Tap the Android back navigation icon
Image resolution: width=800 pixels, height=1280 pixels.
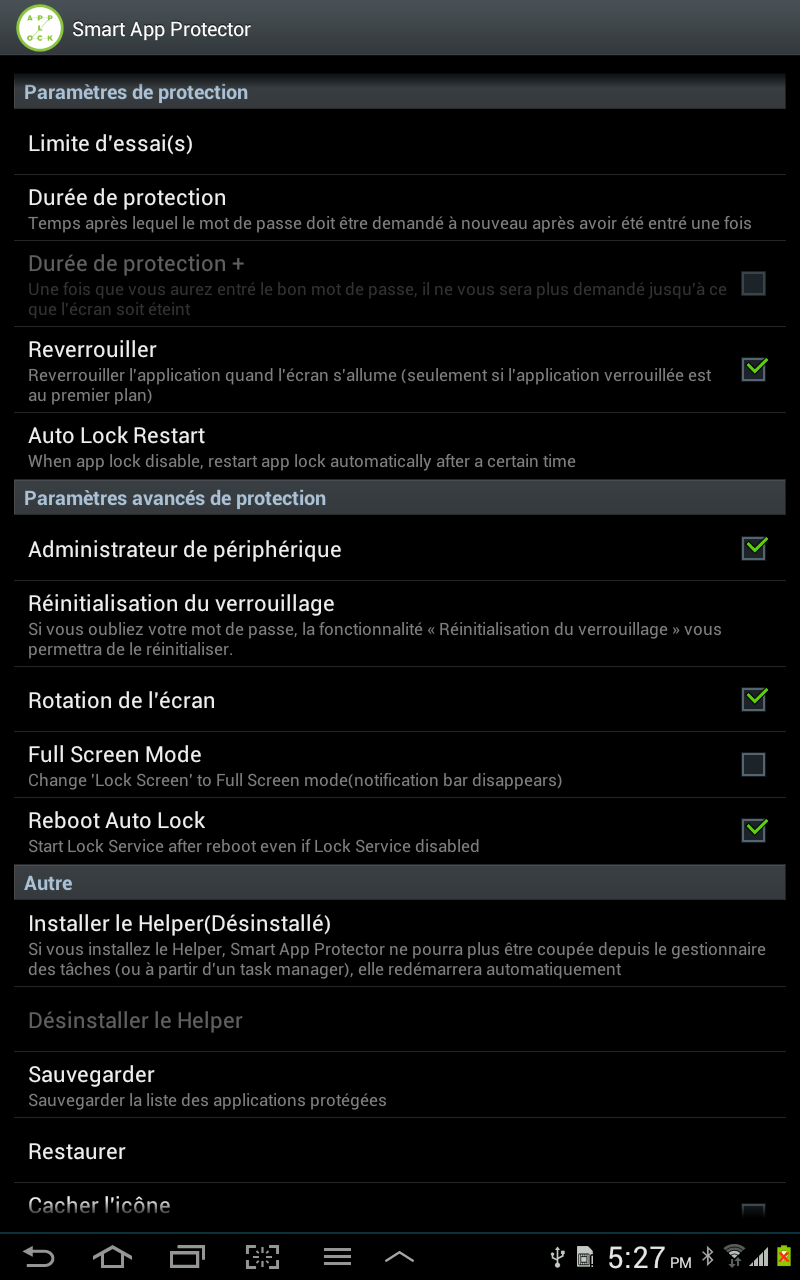38,1257
